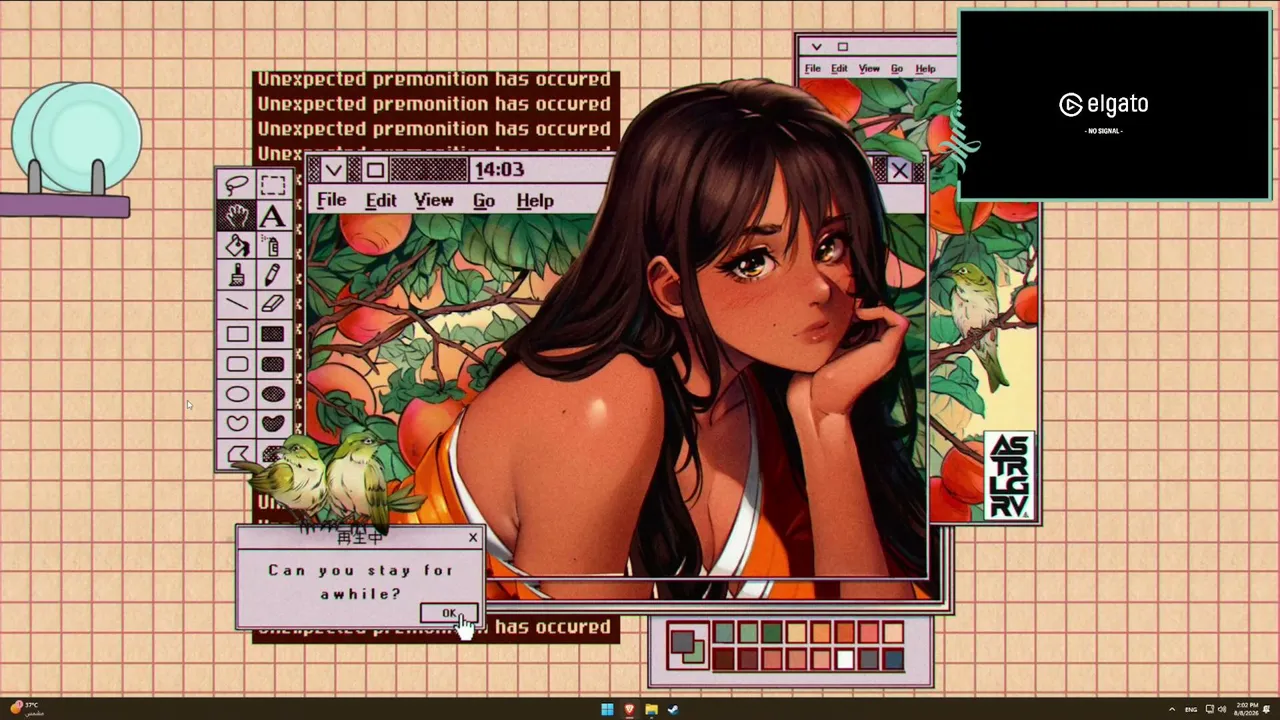Open the Windows Start menu
Screen dimensions: 1280x720
pos(607,710)
